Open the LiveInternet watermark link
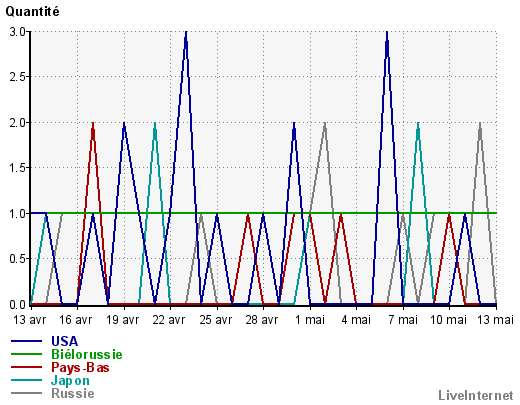520x405 pixels. point(475,395)
